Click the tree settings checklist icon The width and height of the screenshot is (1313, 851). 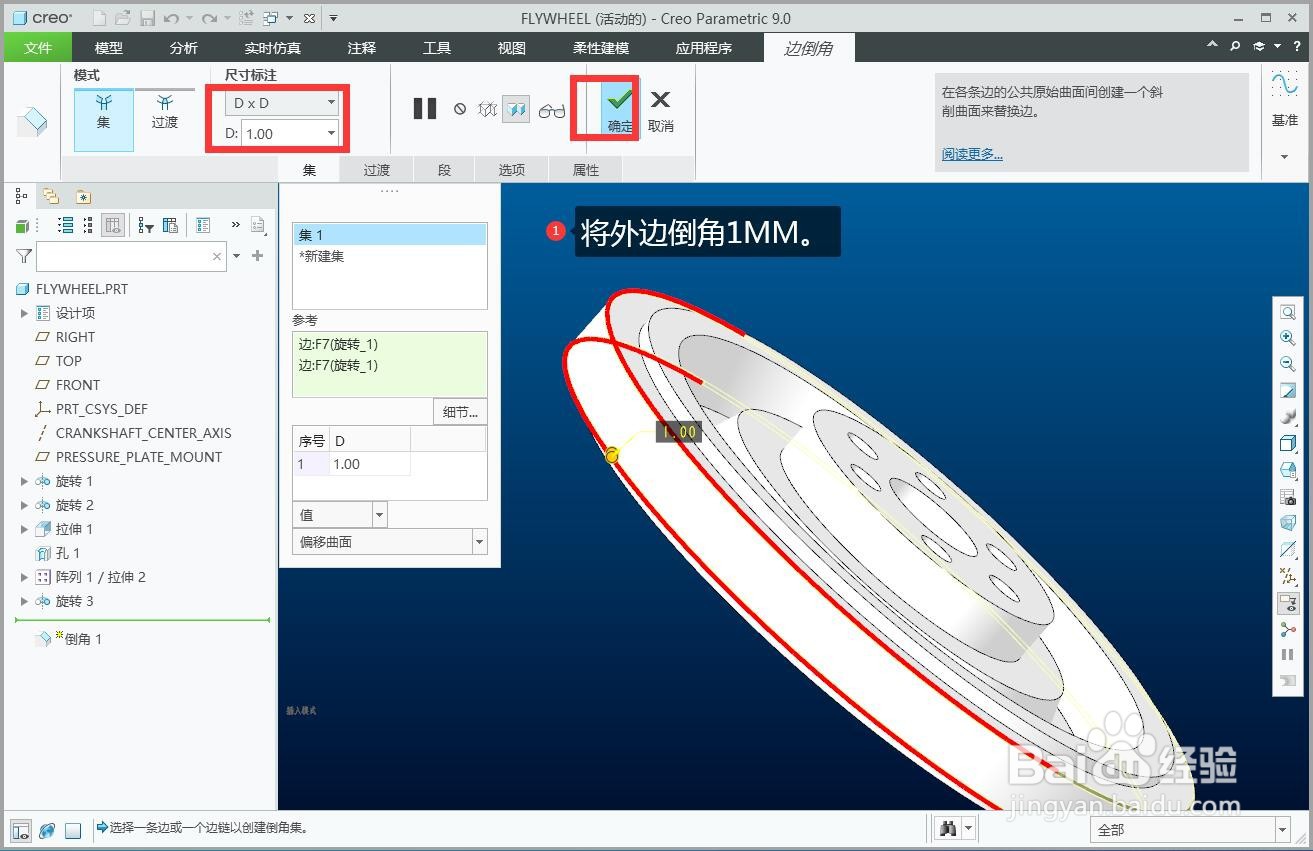pyautogui.click(x=203, y=225)
